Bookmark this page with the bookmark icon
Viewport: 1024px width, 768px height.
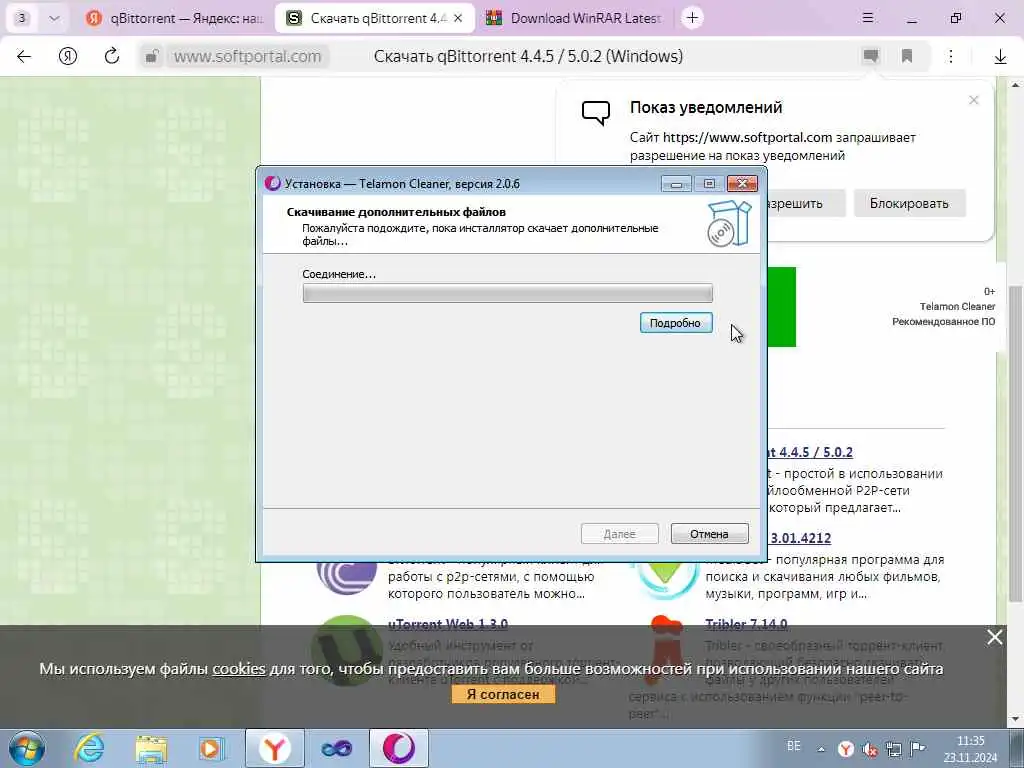[907, 56]
